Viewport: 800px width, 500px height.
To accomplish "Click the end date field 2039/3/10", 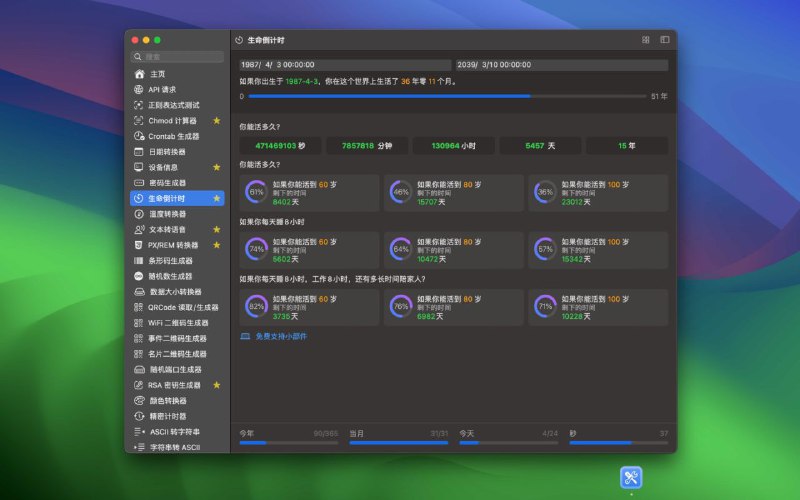I will (x=562, y=65).
